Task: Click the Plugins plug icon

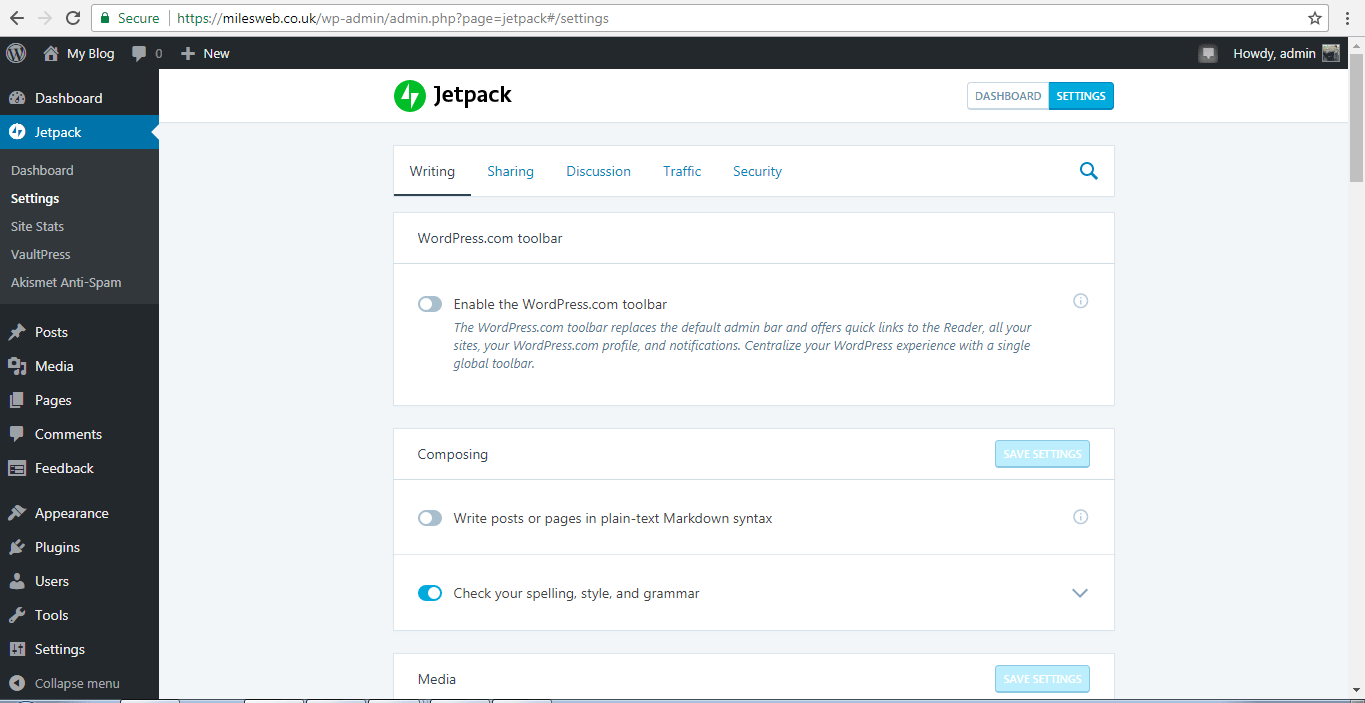Action: coord(17,547)
